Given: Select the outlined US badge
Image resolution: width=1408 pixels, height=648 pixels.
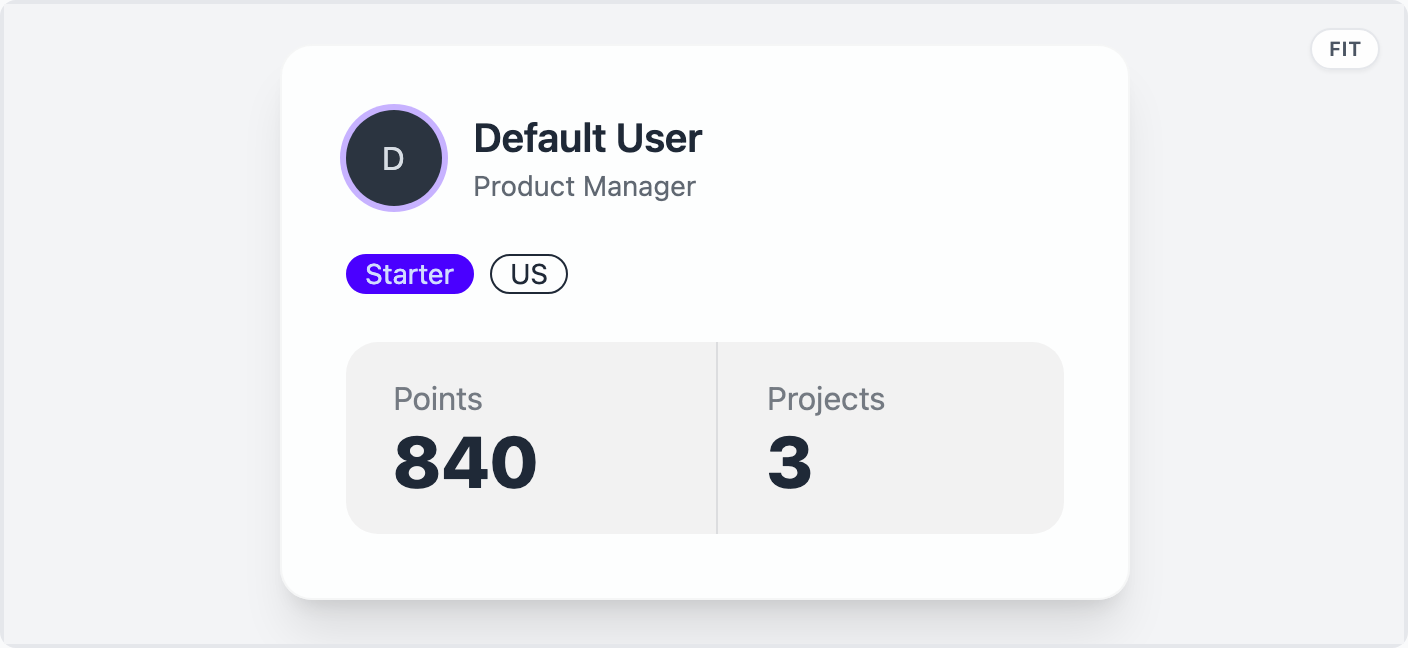Looking at the screenshot, I should (x=529, y=274).
